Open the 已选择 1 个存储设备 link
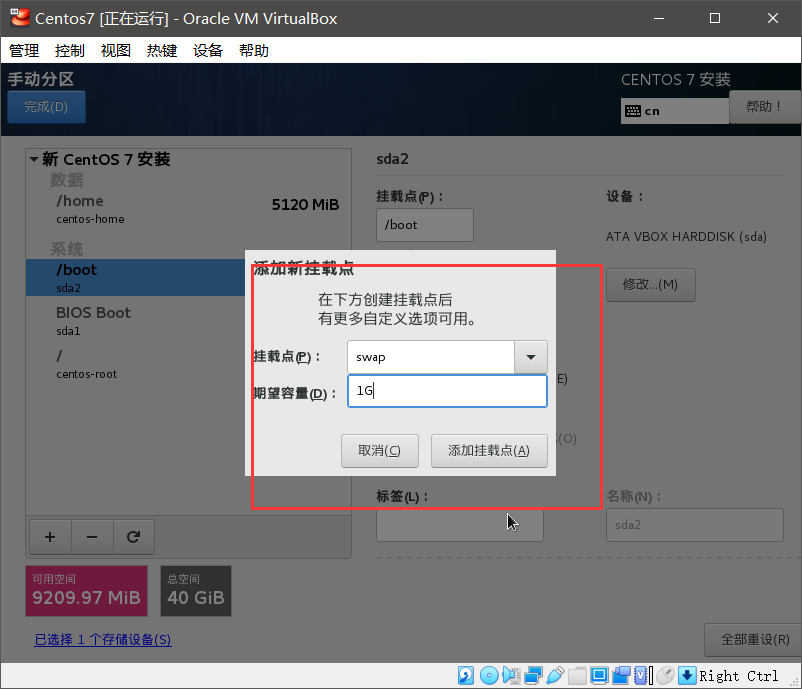Image resolution: width=802 pixels, height=689 pixels. (102, 638)
